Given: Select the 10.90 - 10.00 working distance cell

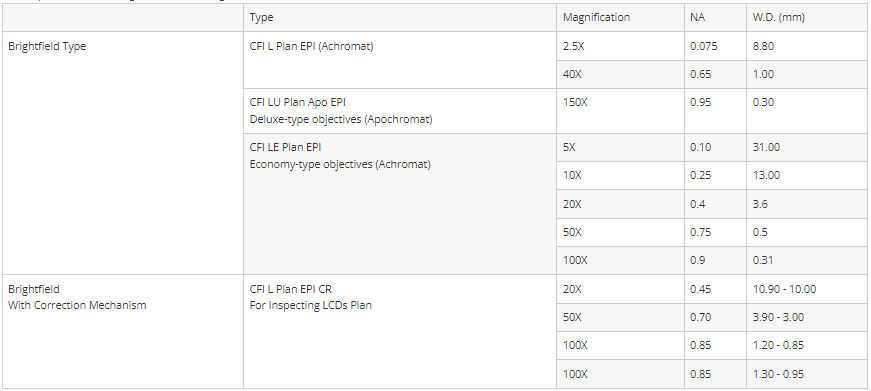Looking at the screenshot, I should click(x=807, y=289).
